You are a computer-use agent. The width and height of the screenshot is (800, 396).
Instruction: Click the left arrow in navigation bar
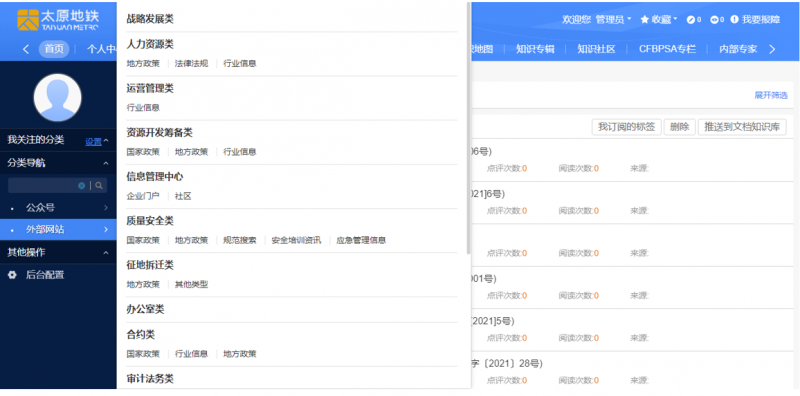(x=26, y=50)
